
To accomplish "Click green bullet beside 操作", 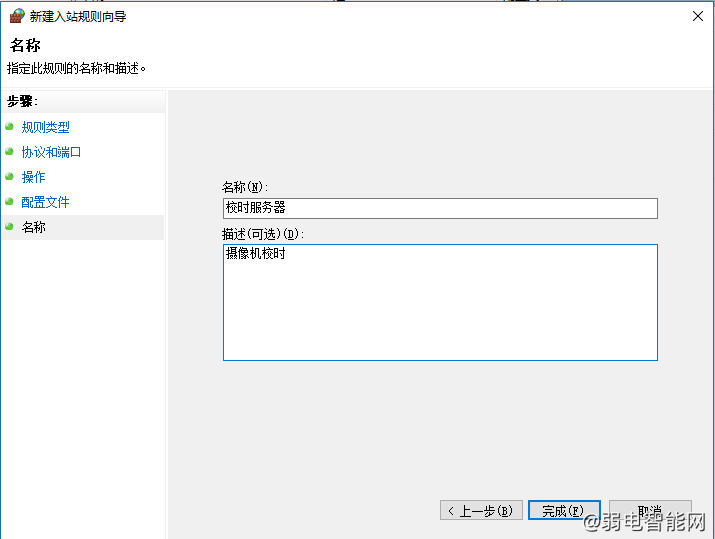I will coord(9,176).
